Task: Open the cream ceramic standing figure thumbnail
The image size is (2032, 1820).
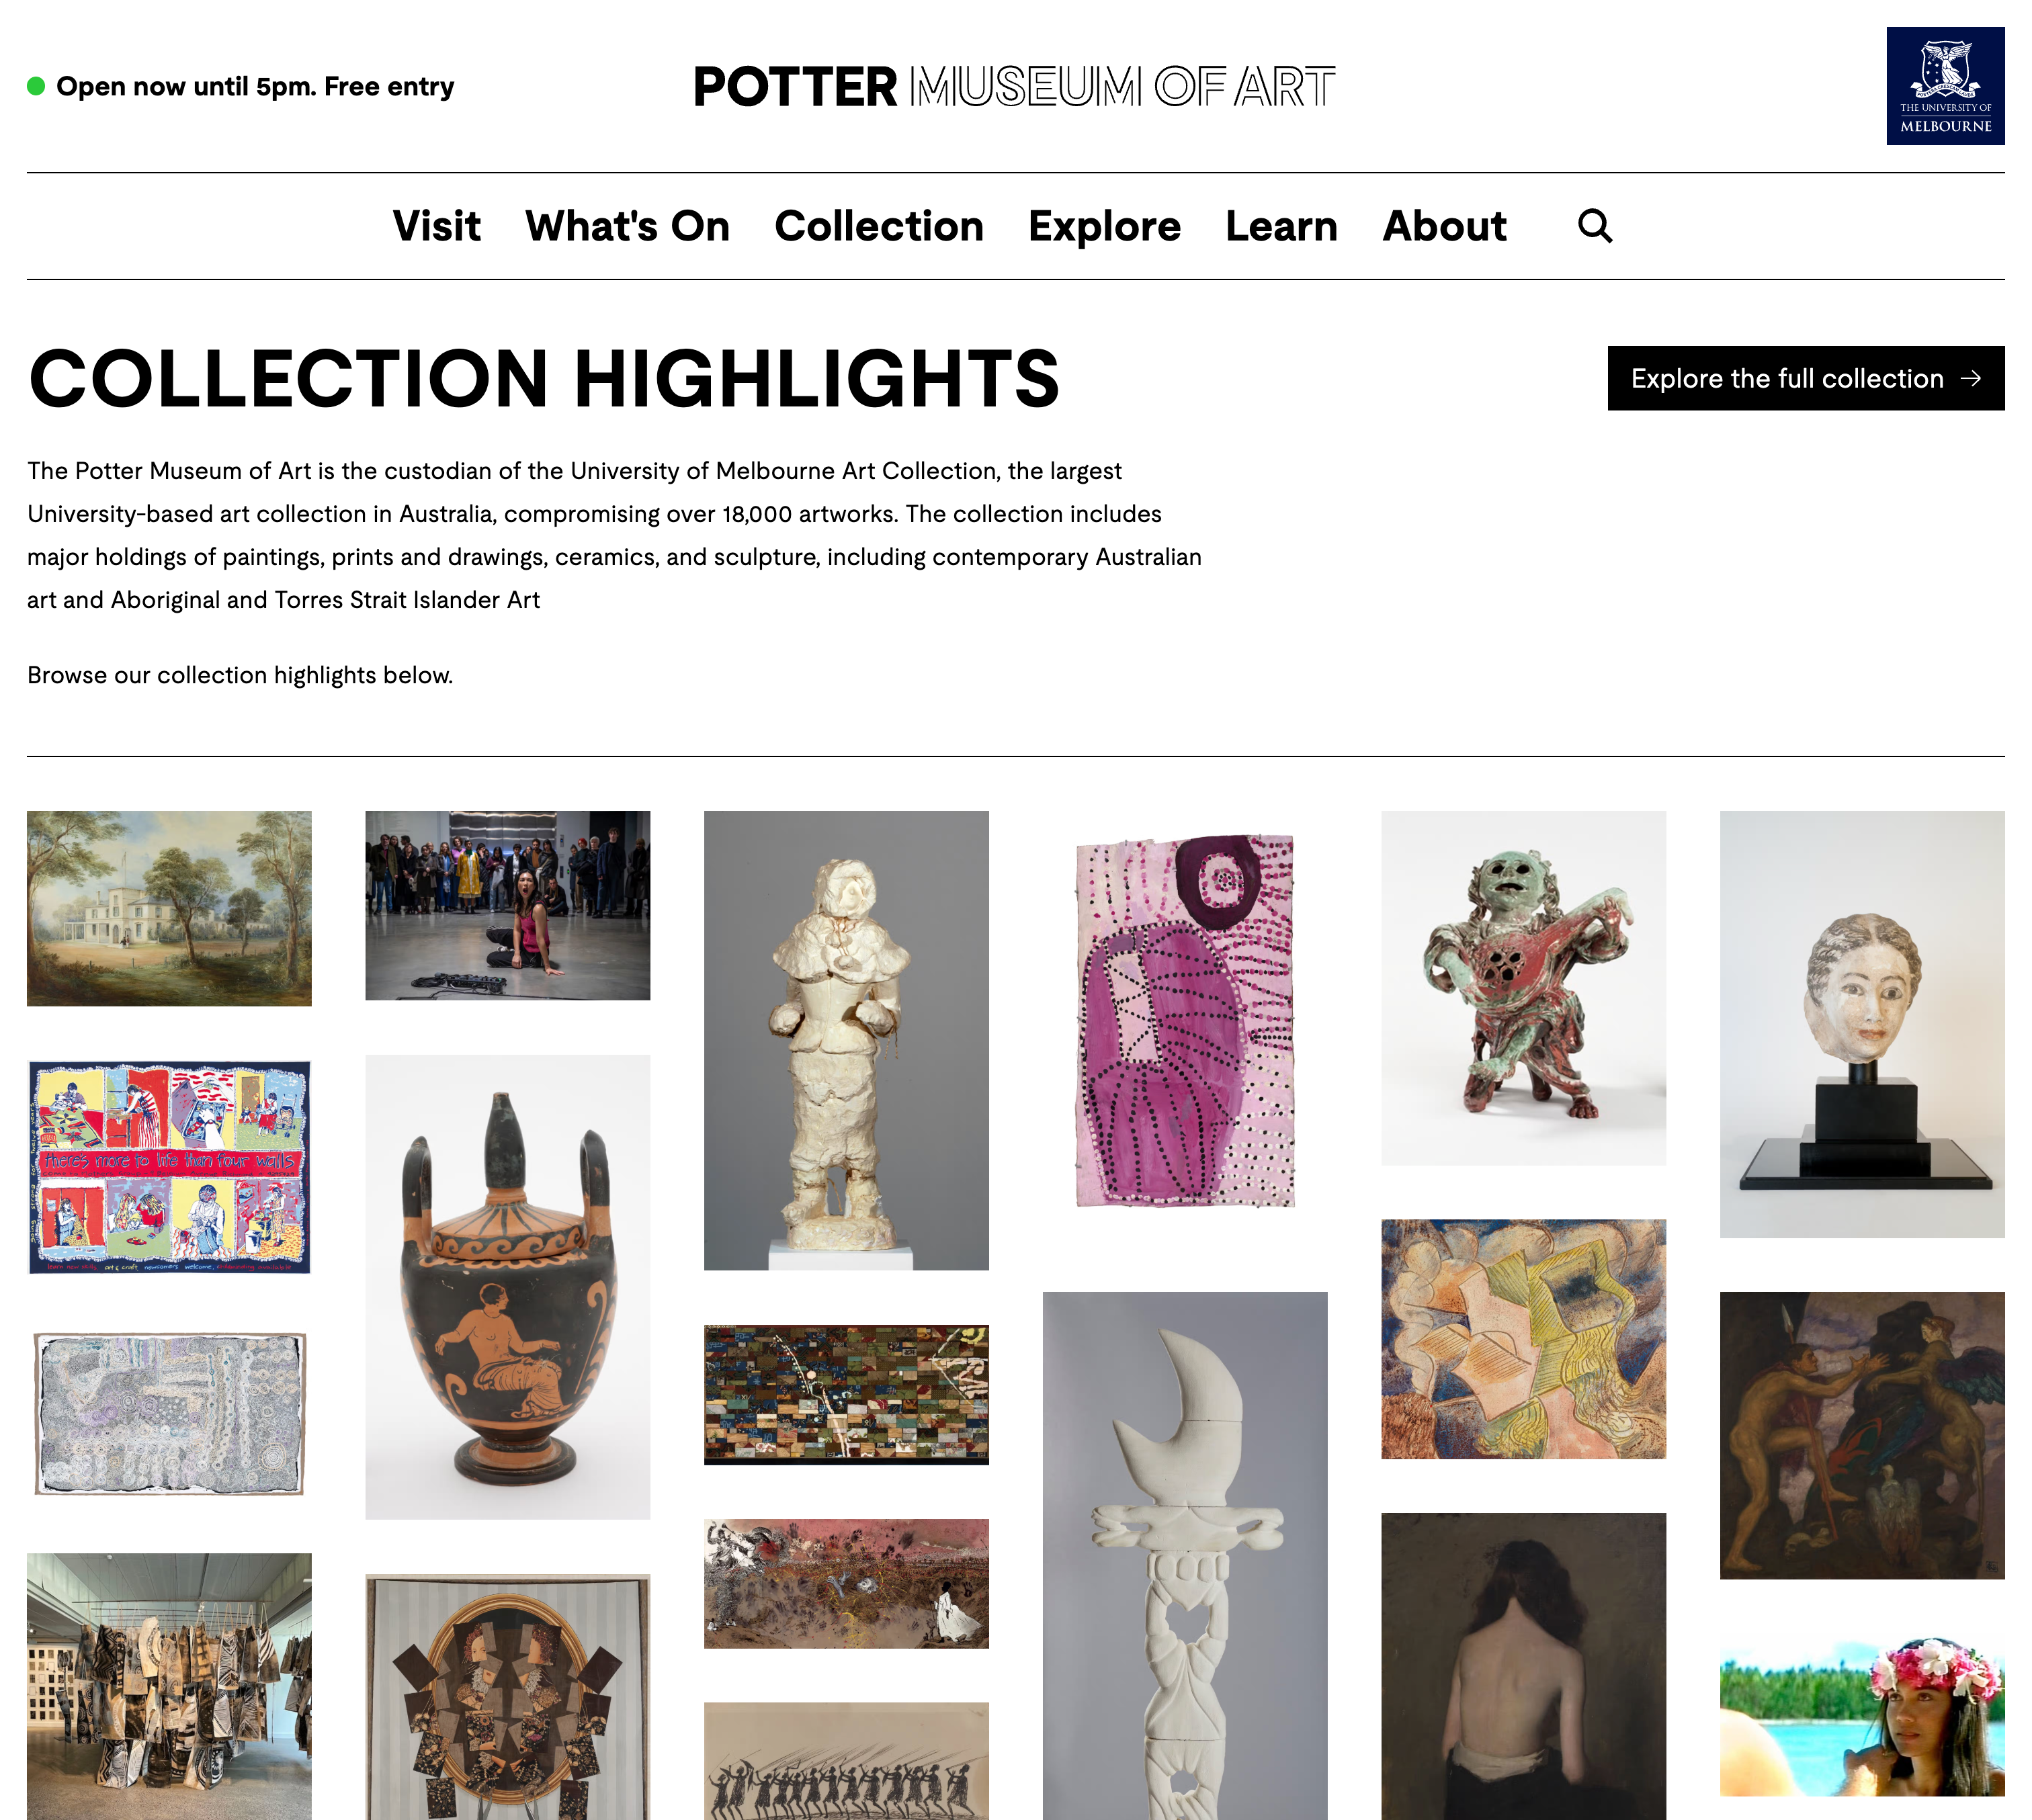Action: click(846, 1040)
